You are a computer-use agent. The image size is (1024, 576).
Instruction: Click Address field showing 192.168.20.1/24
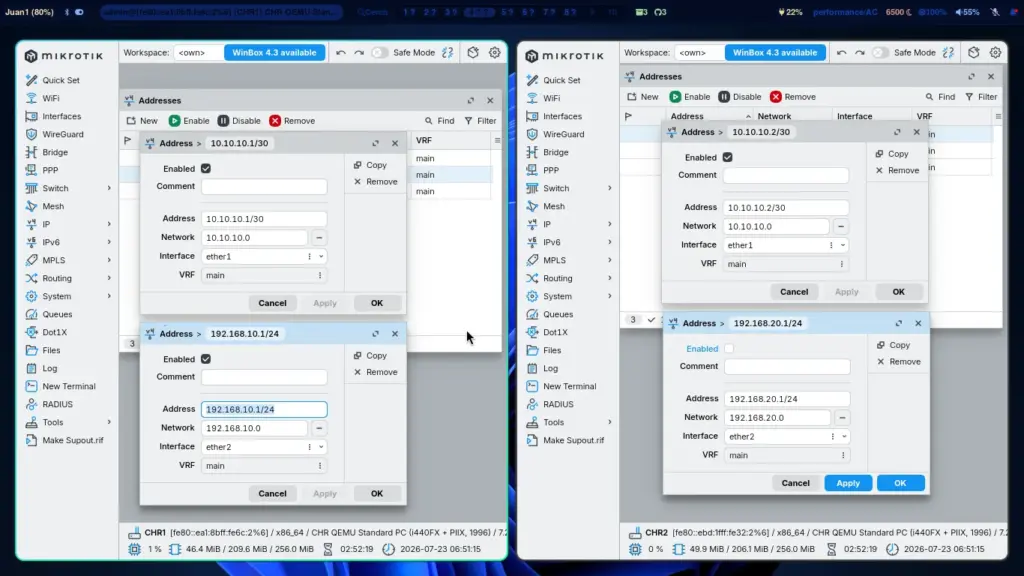coord(787,399)
